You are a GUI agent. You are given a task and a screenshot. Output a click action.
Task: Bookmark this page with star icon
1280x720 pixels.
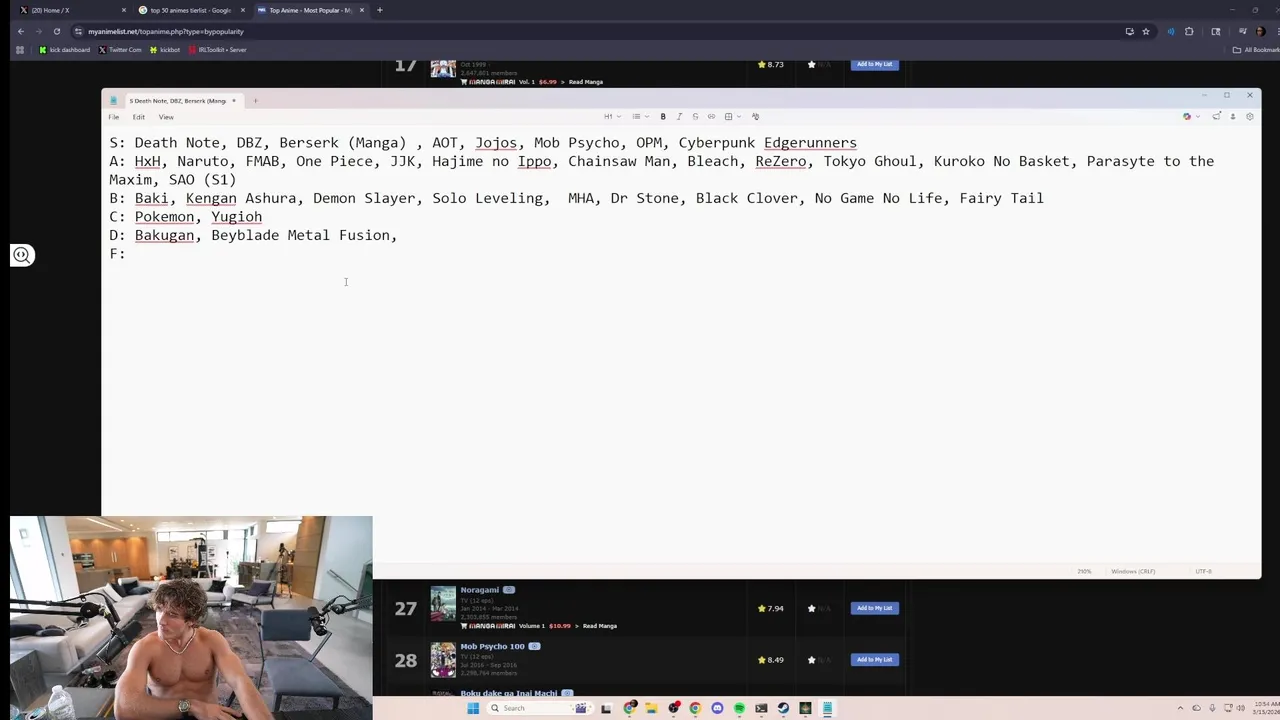pyautogui.click(x=1146, y=31)
